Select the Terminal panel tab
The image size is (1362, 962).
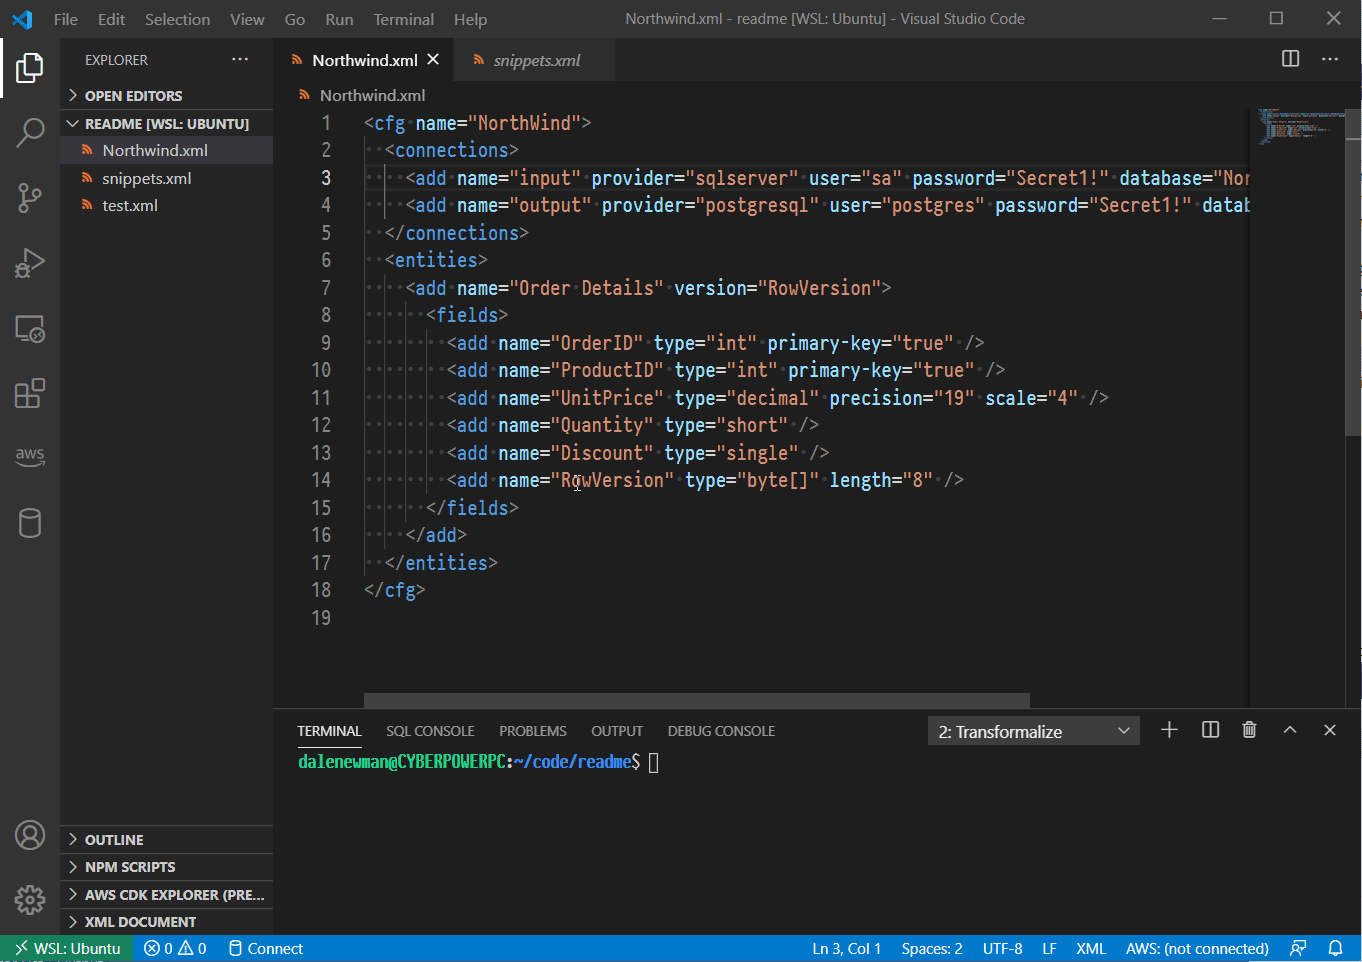329,731
